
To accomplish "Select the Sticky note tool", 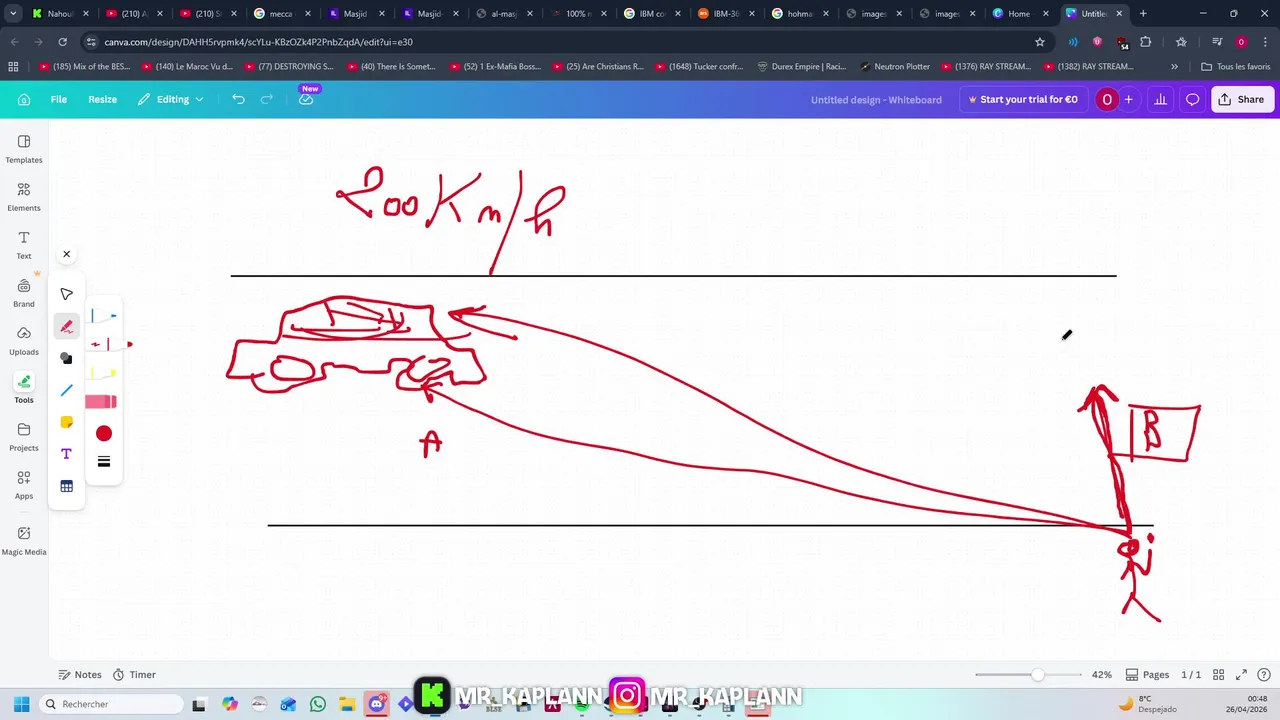I will click(67, 422).
